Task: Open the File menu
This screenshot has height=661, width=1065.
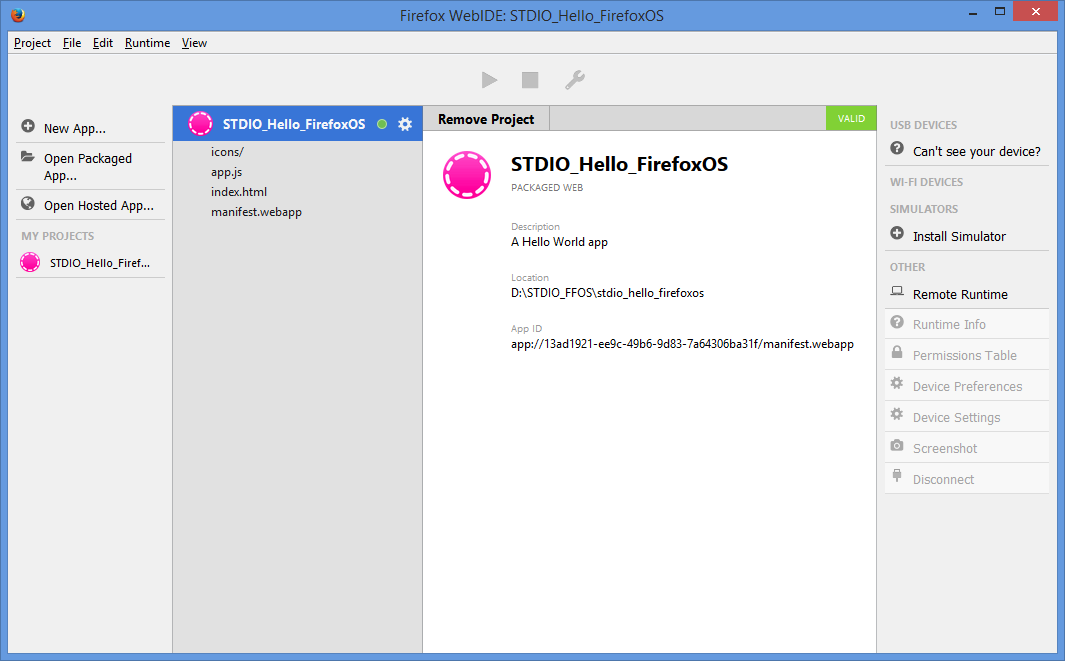Action: [72, 43]
